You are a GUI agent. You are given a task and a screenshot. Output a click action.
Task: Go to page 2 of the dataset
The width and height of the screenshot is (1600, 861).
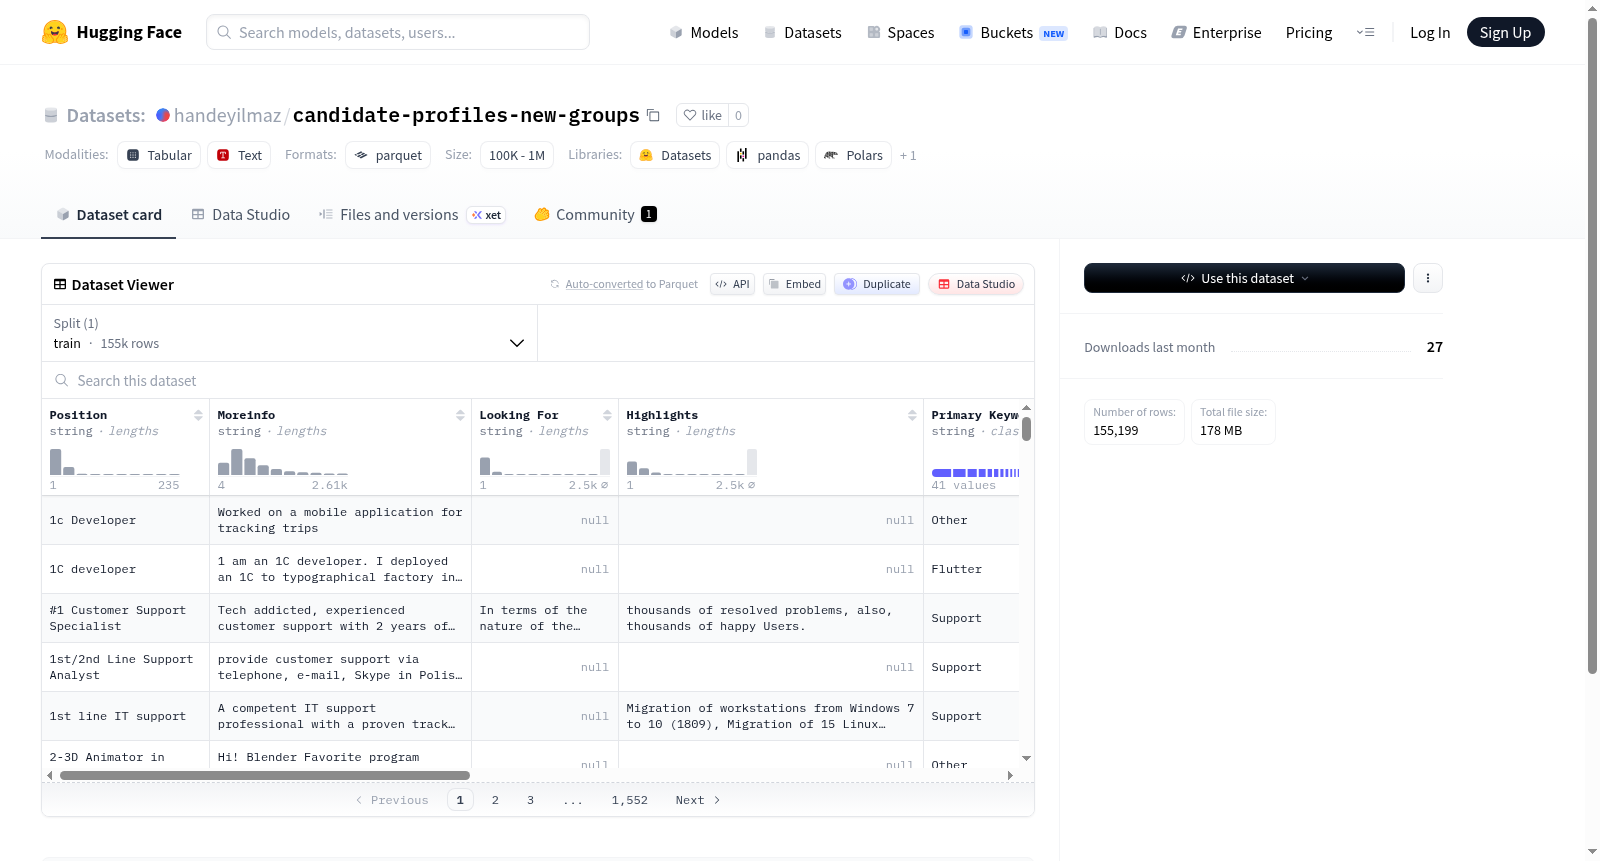(x=495, y=800)
